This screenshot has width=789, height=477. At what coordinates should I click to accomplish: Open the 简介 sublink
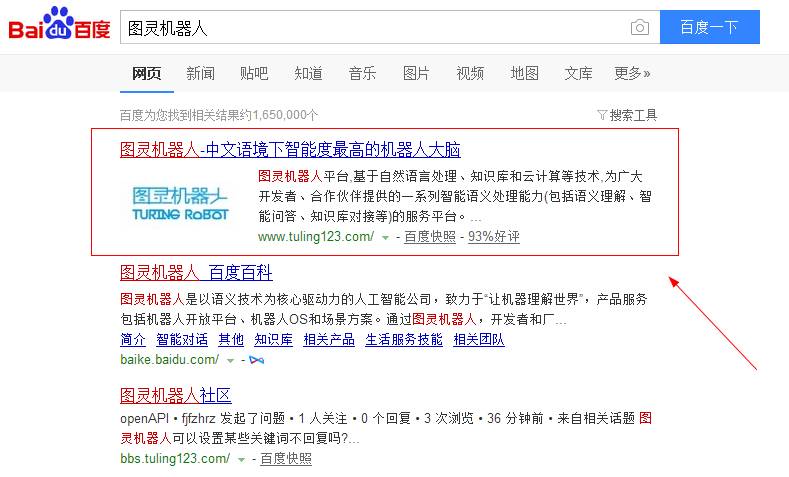(133, 340)
